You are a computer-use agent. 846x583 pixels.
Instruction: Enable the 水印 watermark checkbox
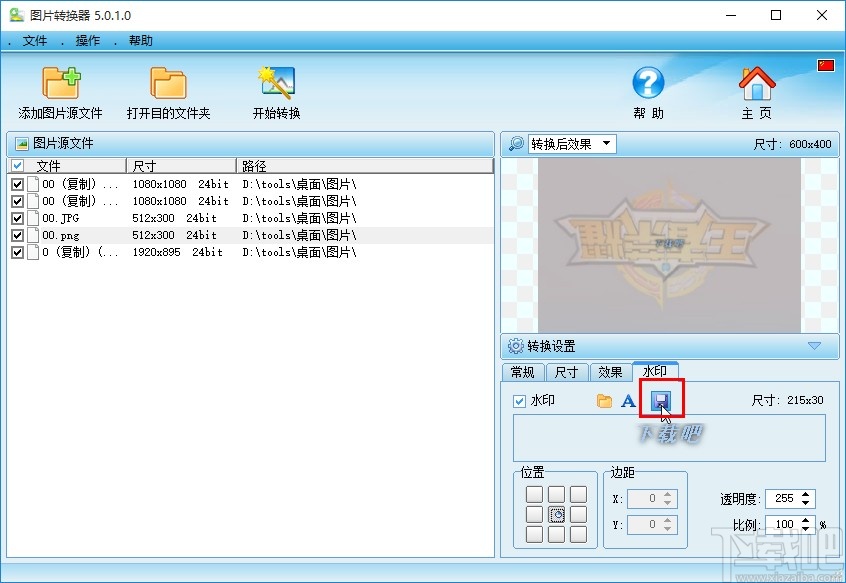[x=519, y=400]
